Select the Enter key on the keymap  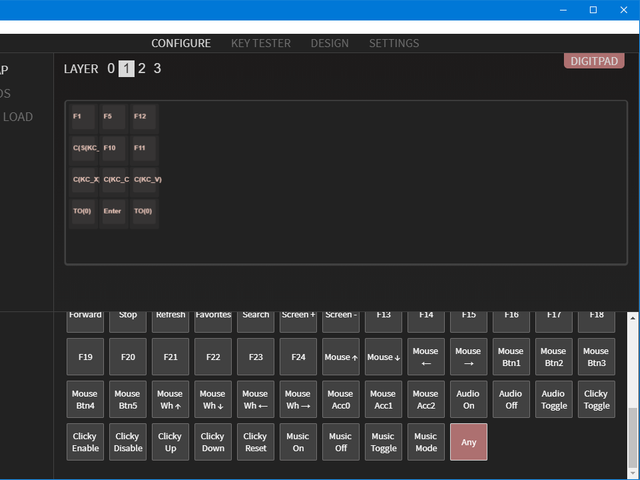click(x=113, y=212)
